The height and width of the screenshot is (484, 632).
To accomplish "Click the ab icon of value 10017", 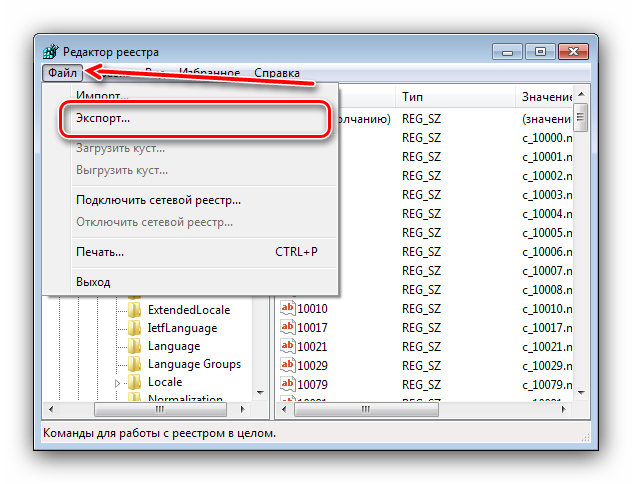I will click(x=287, y=327).
